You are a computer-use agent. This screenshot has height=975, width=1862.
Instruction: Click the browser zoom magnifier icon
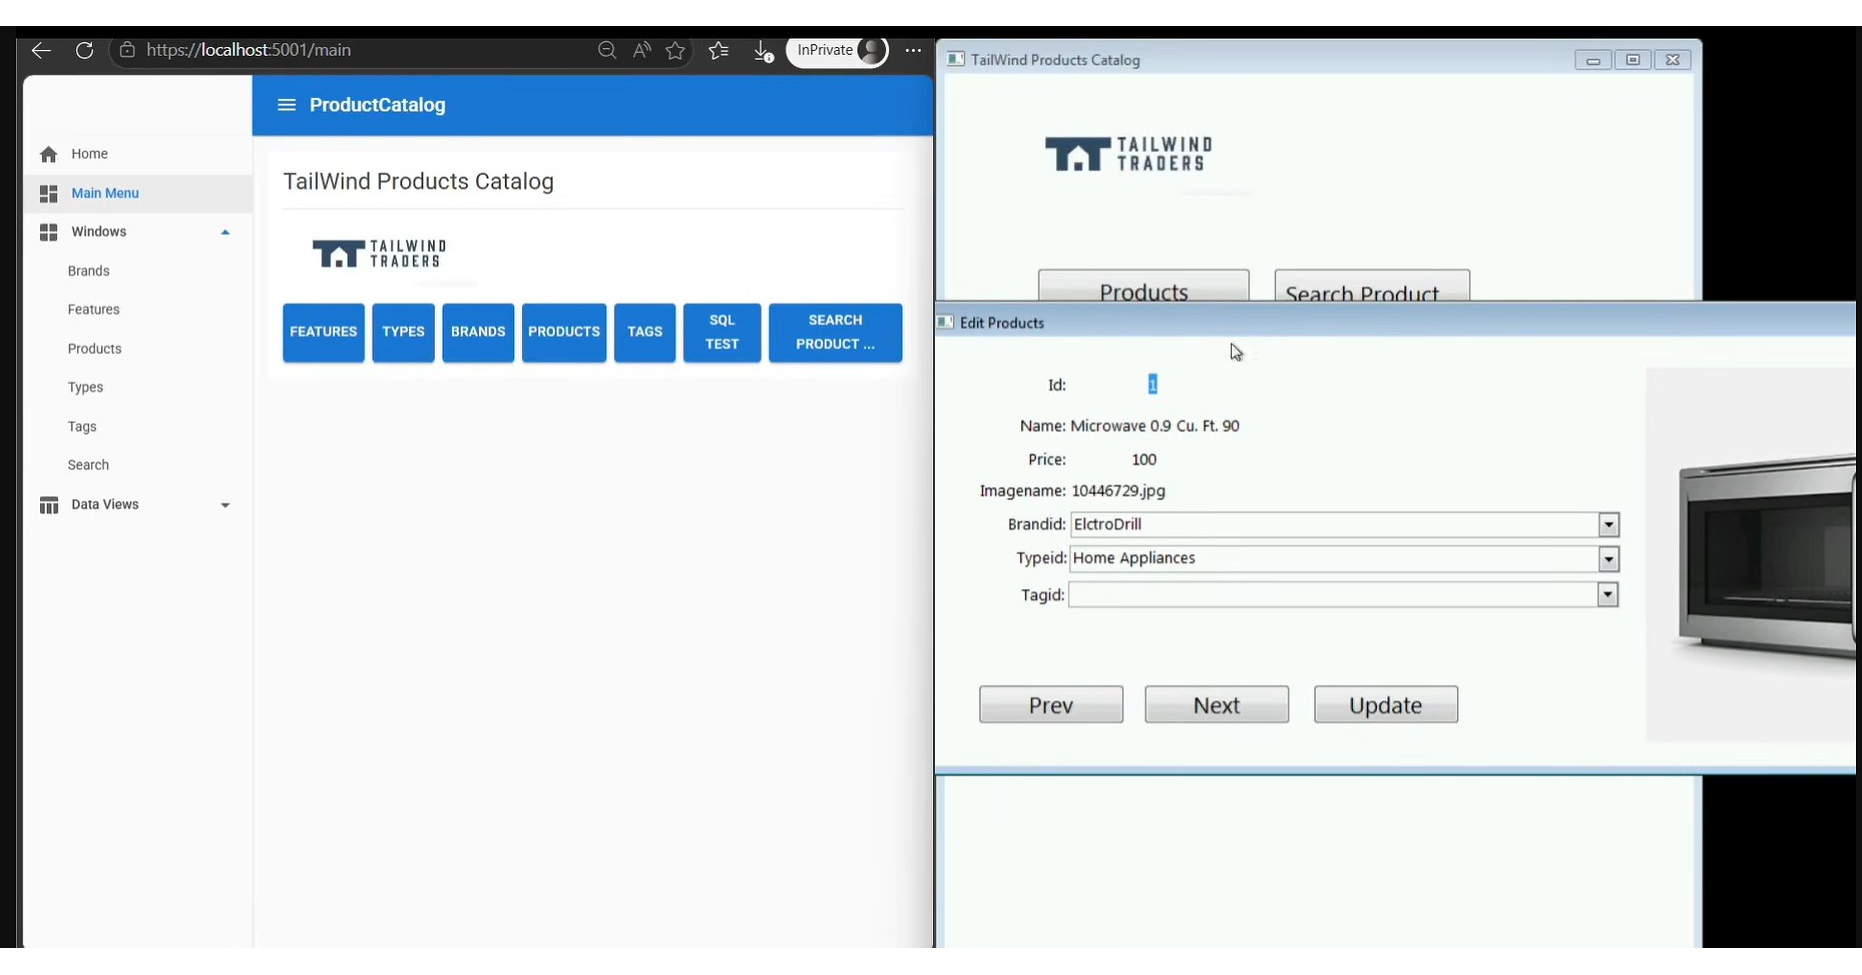point(607,50)
